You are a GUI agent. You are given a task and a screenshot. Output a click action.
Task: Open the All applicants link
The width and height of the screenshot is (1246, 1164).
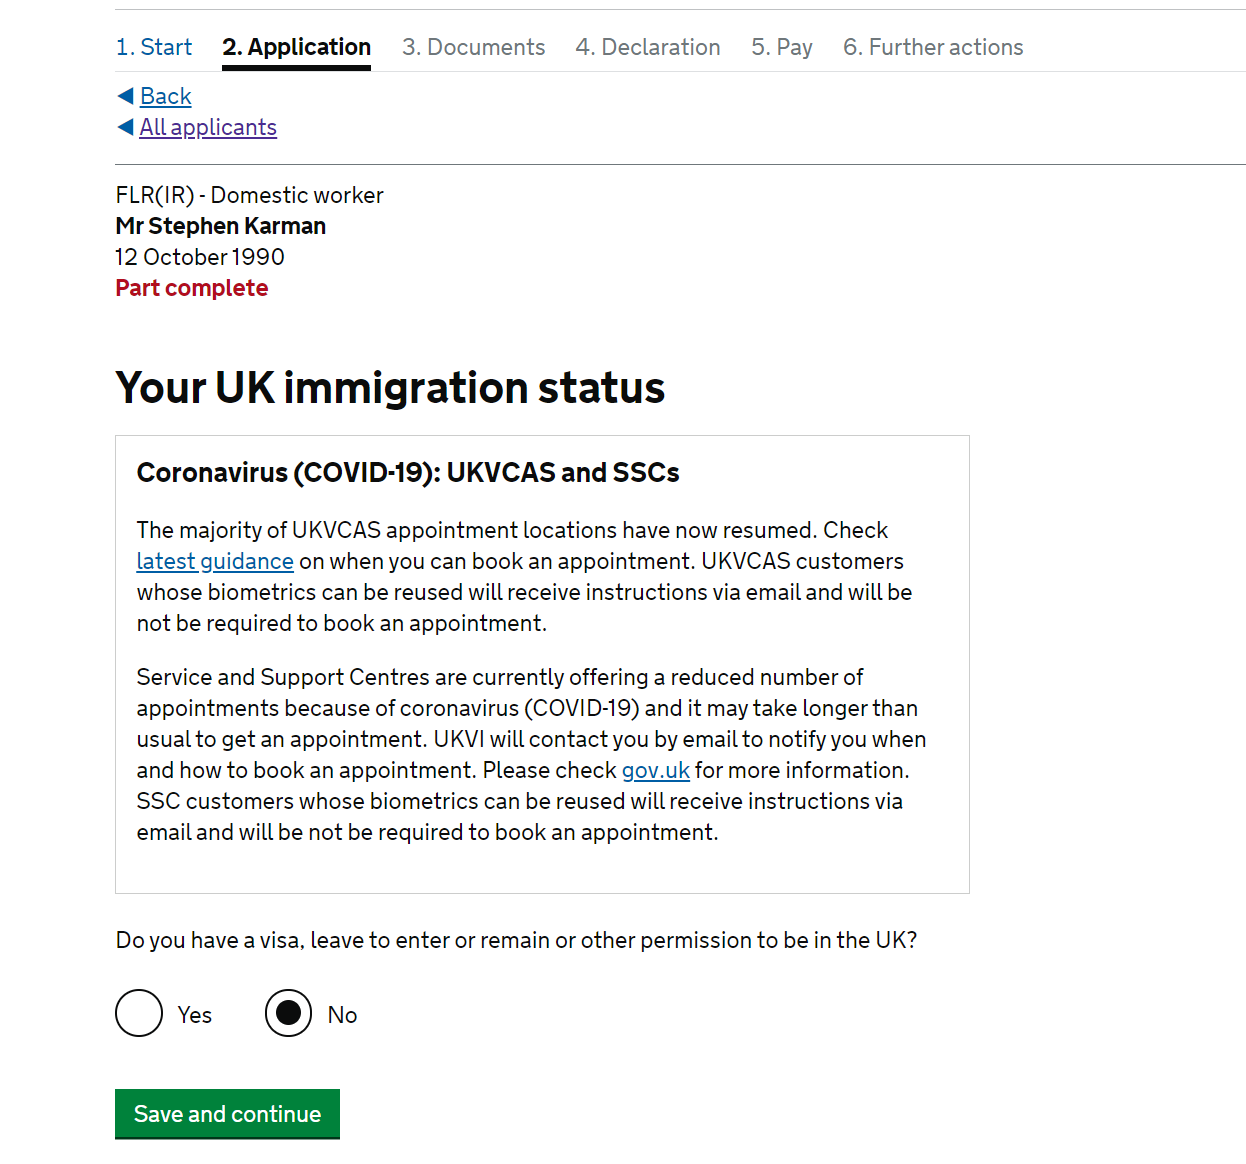tap(208, 127)
